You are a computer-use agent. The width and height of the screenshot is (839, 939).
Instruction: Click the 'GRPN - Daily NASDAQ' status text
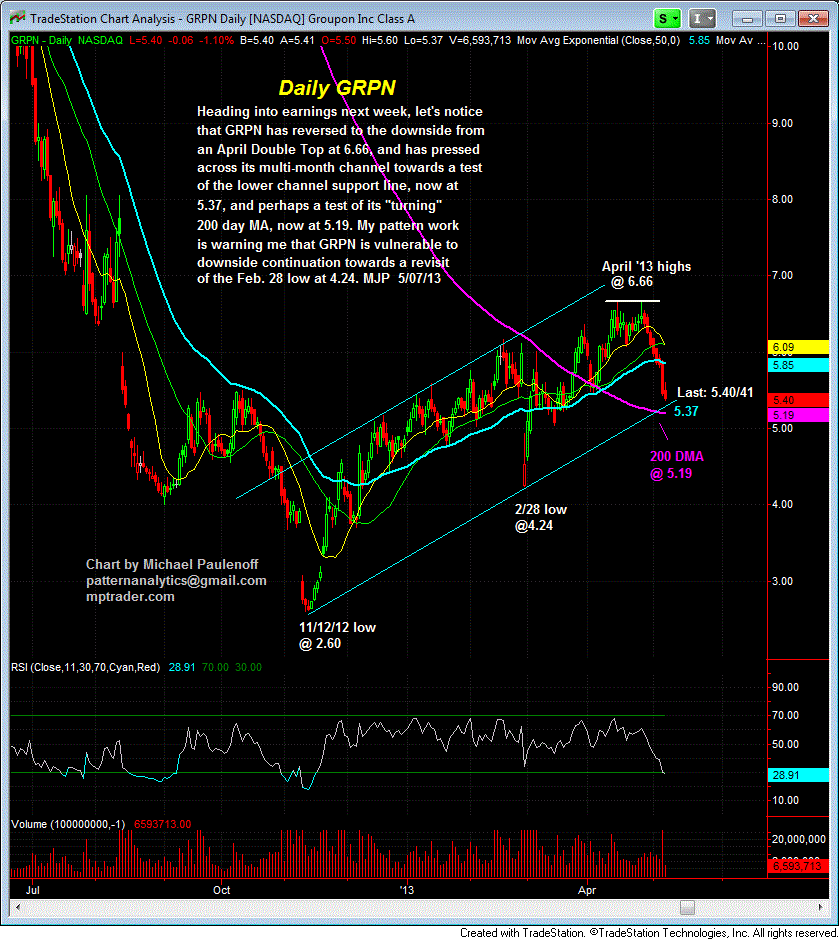pos(66,40)
